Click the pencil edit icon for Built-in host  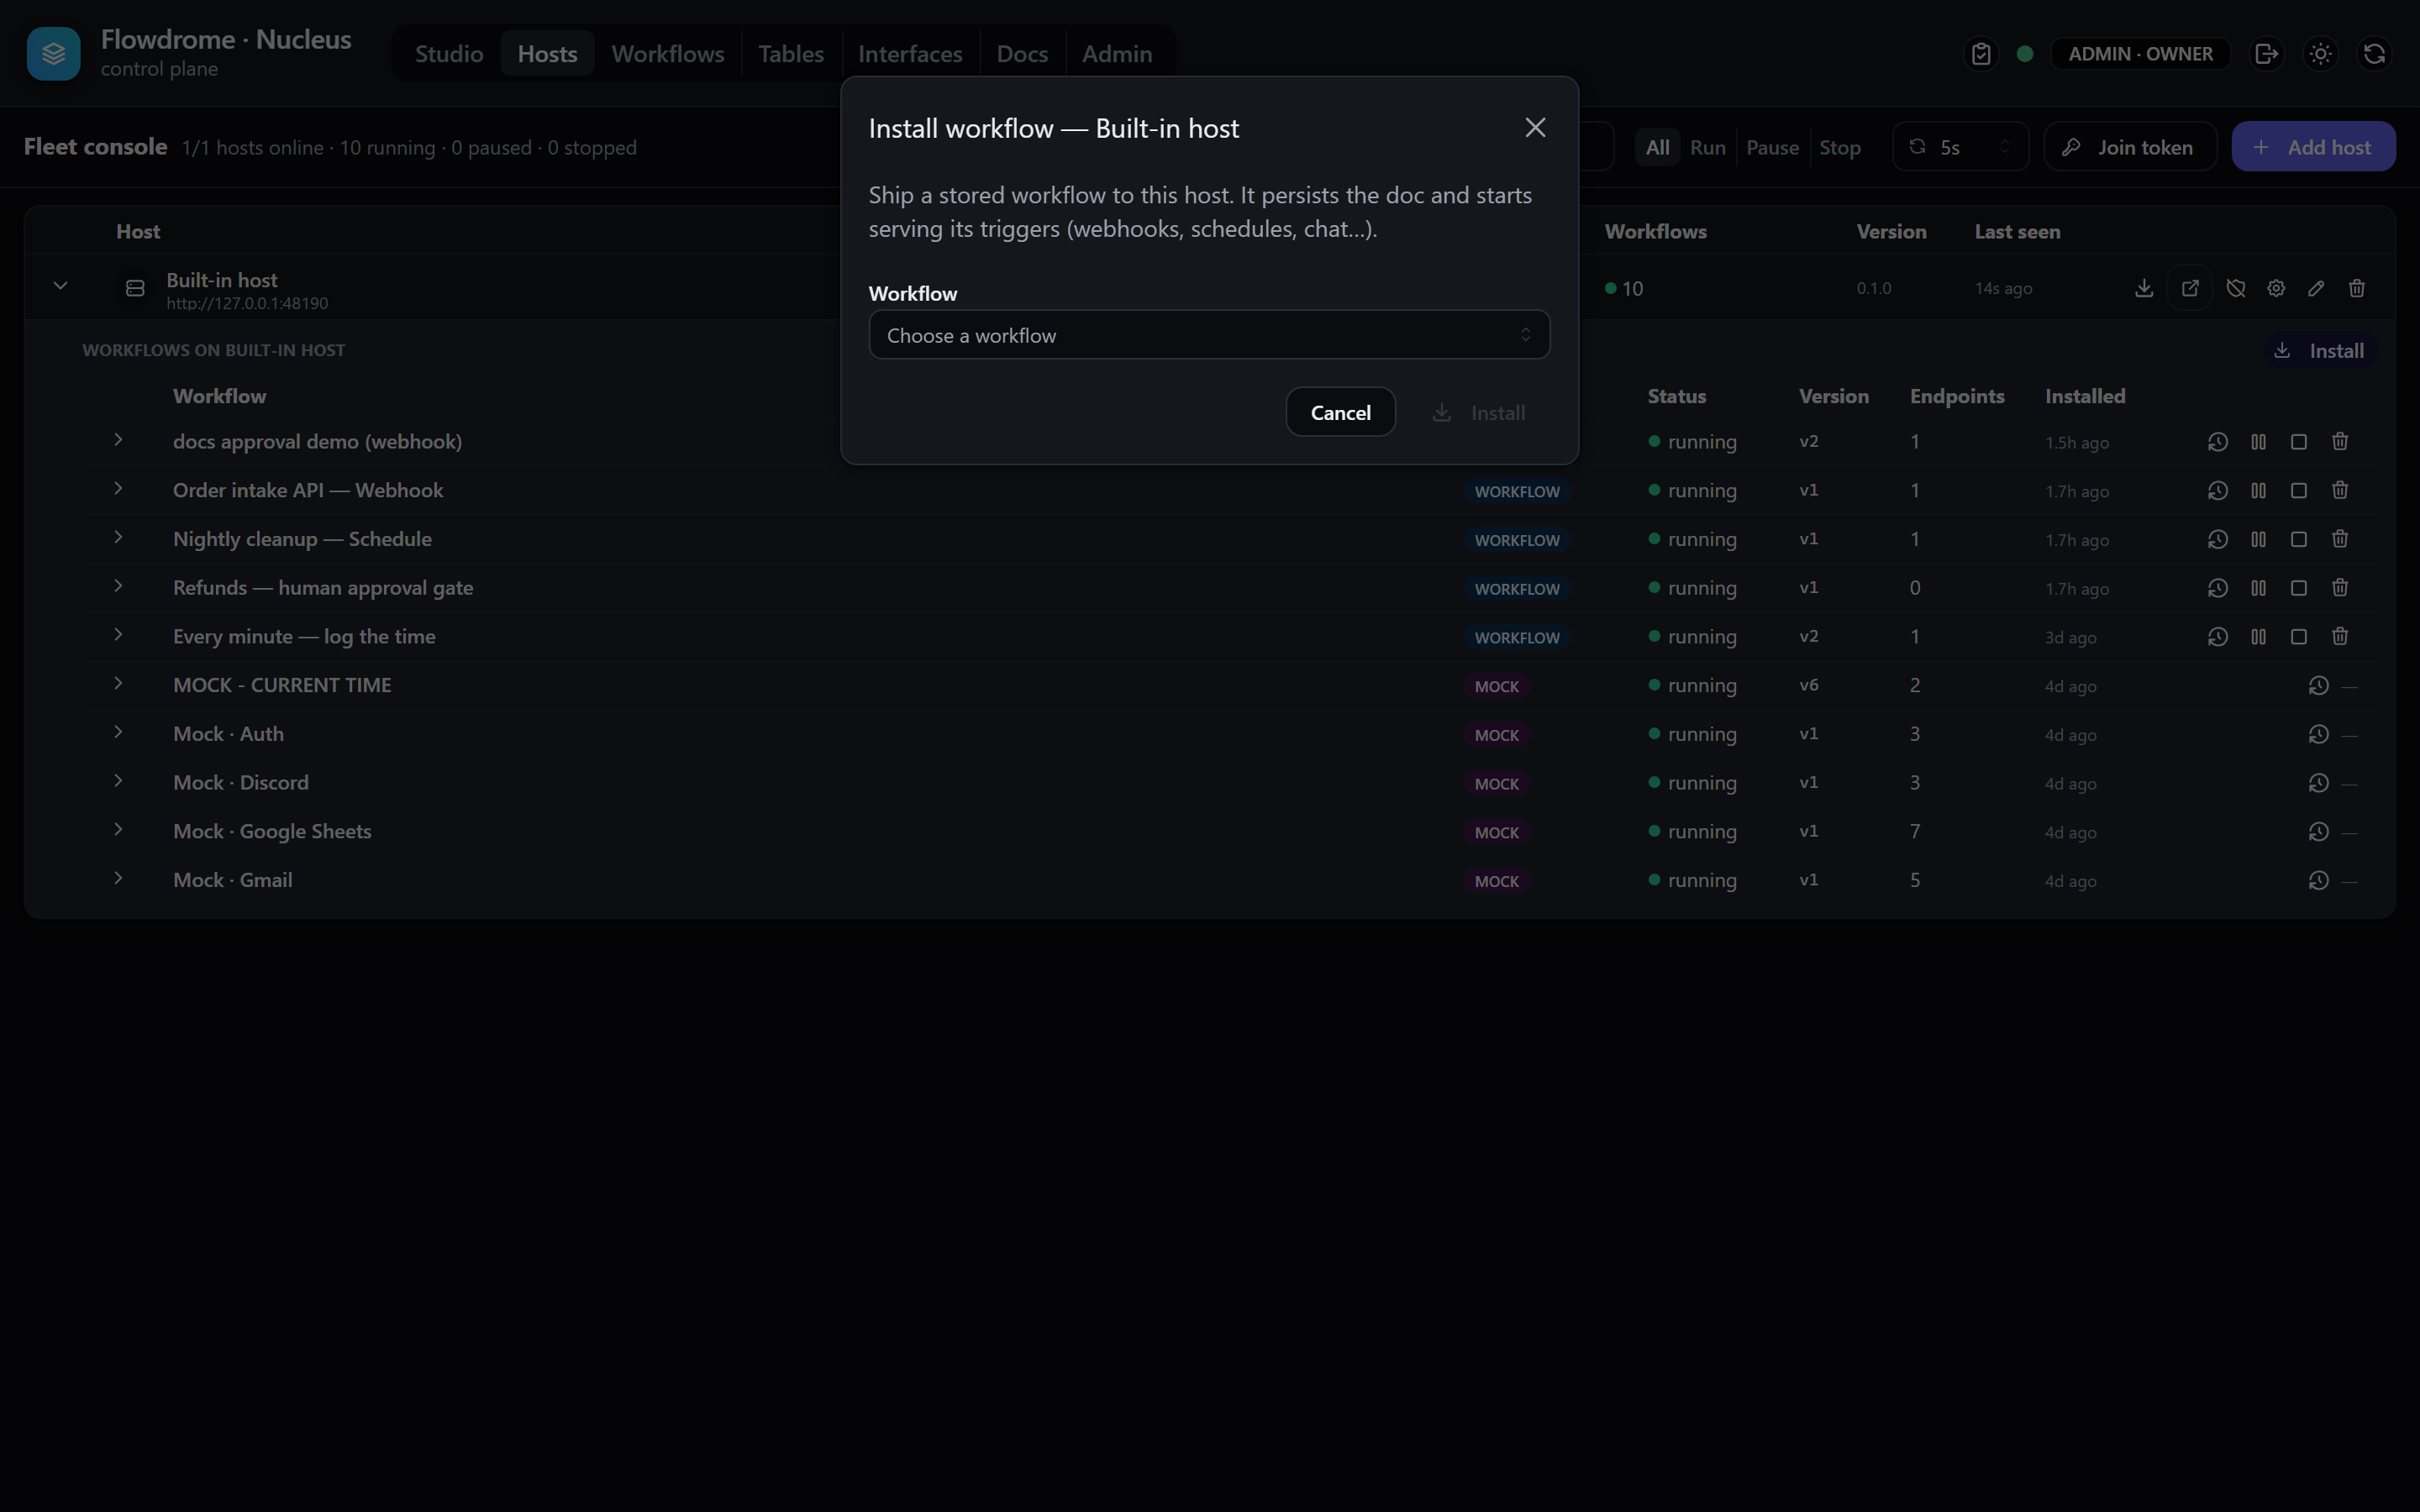click(x=2316, y=288)
